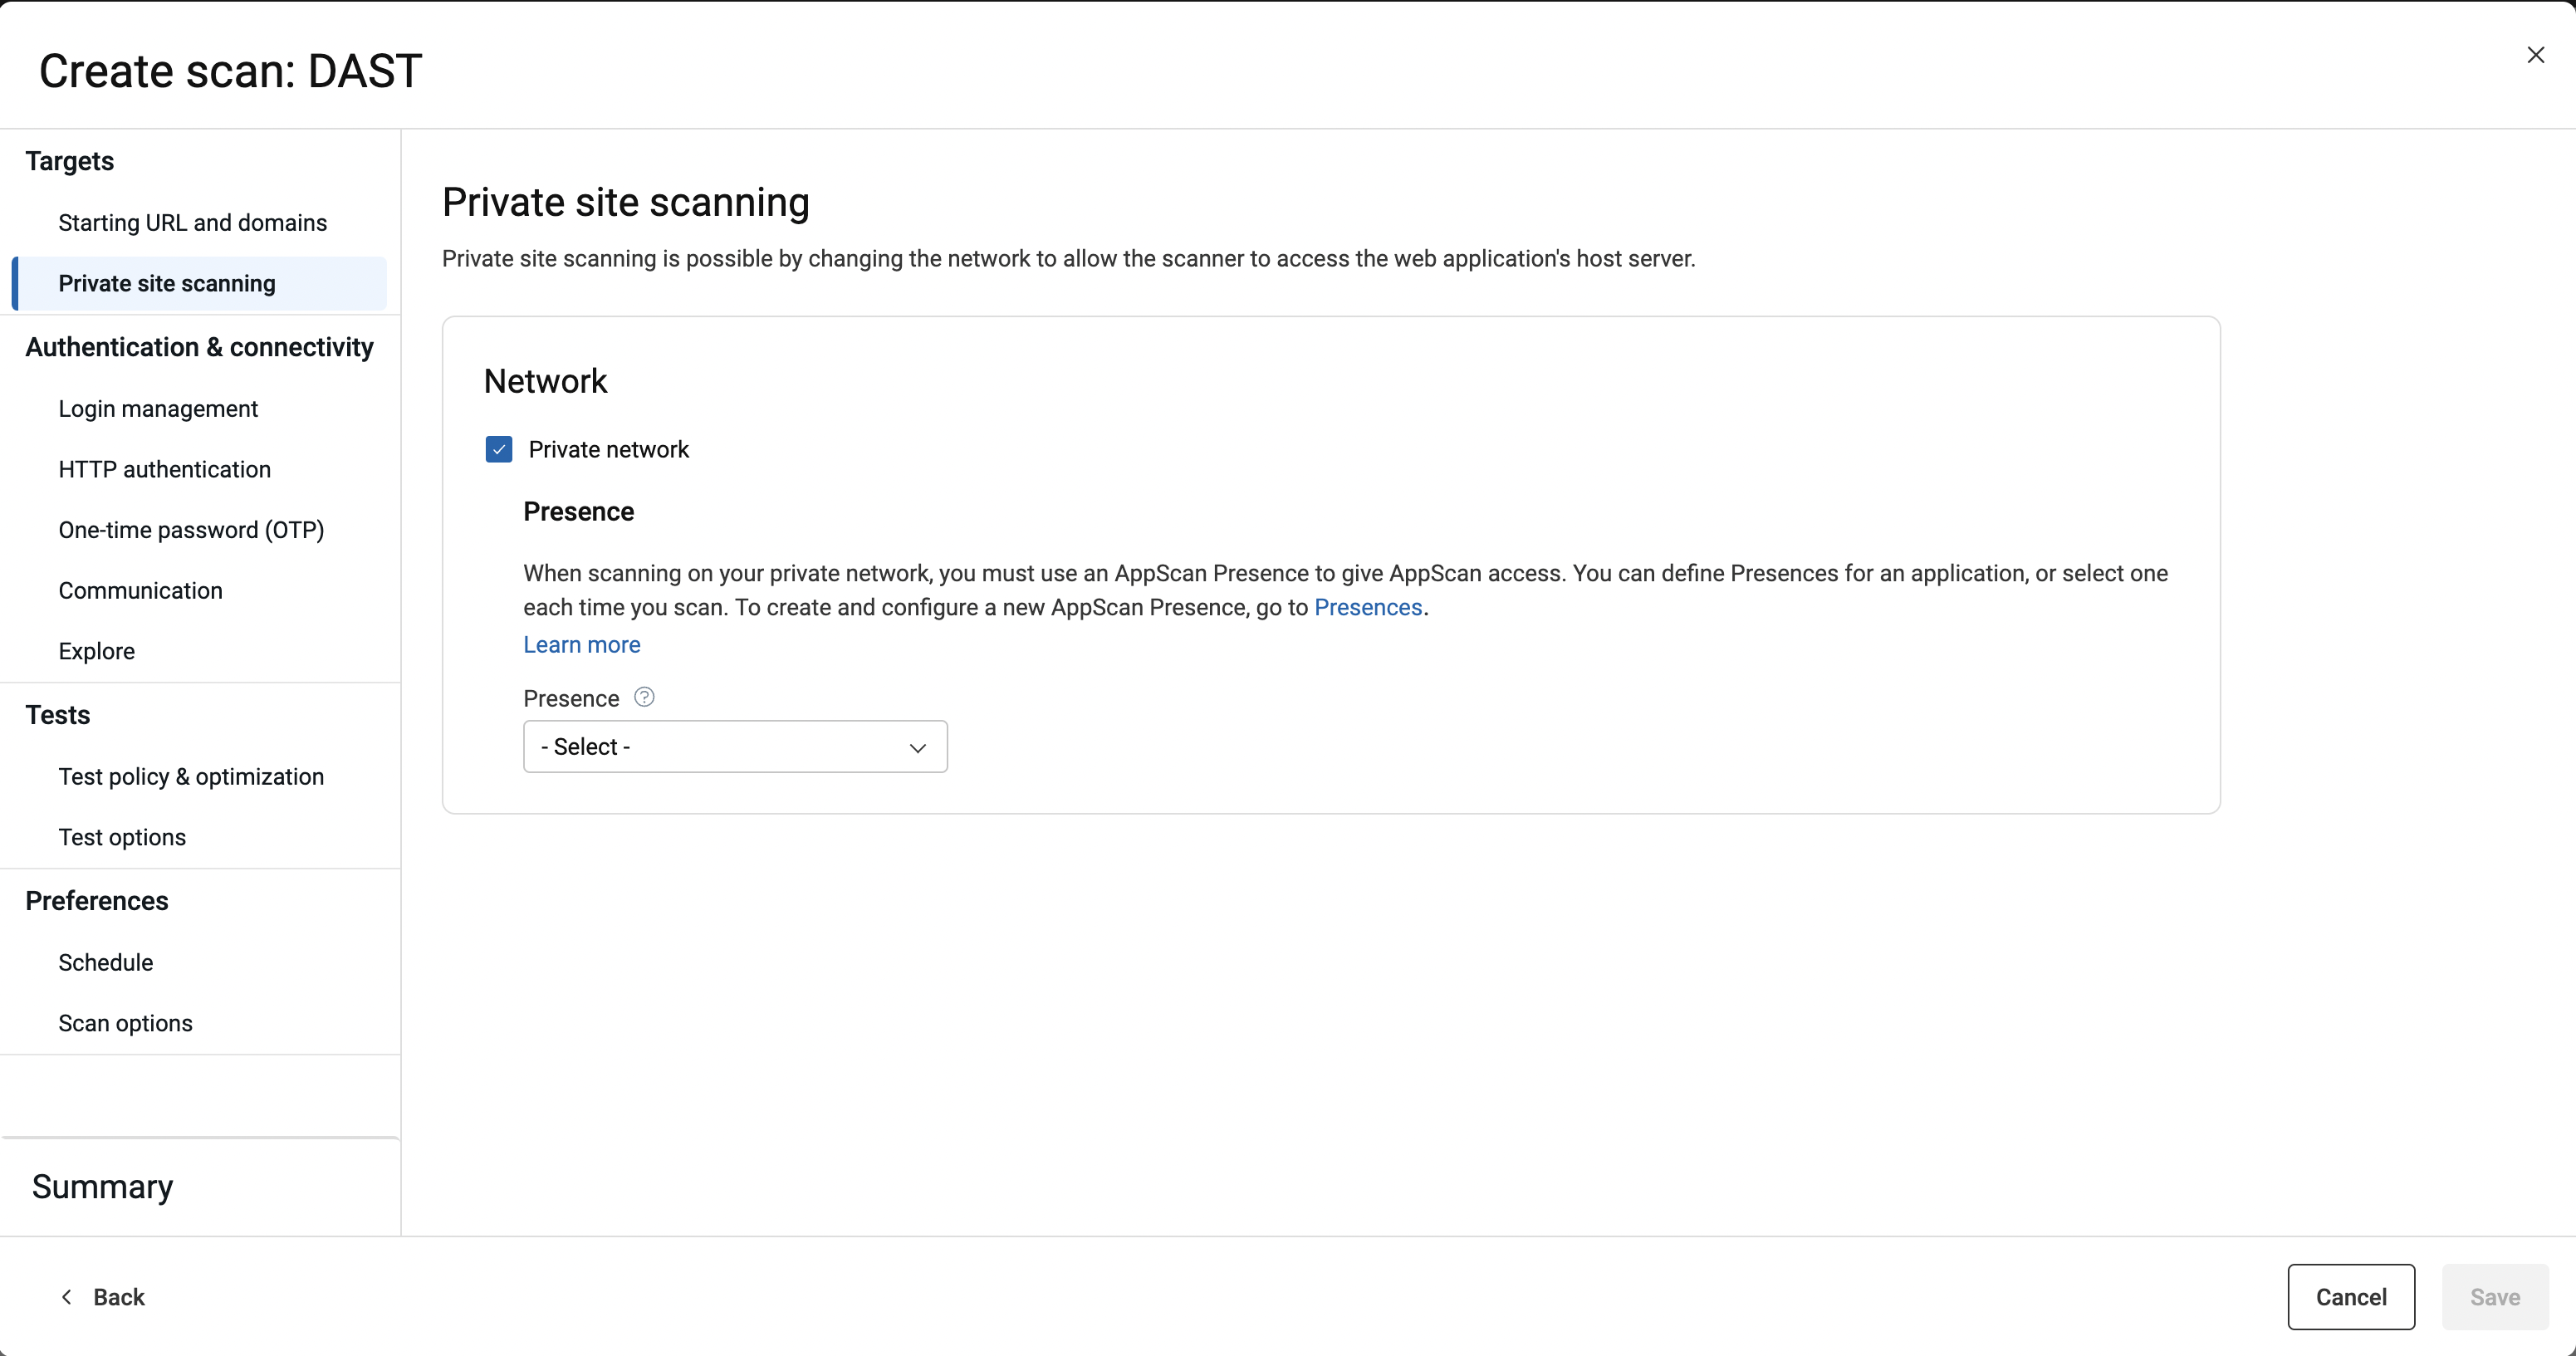
Task: Open Test options
Action: (122, 837)
